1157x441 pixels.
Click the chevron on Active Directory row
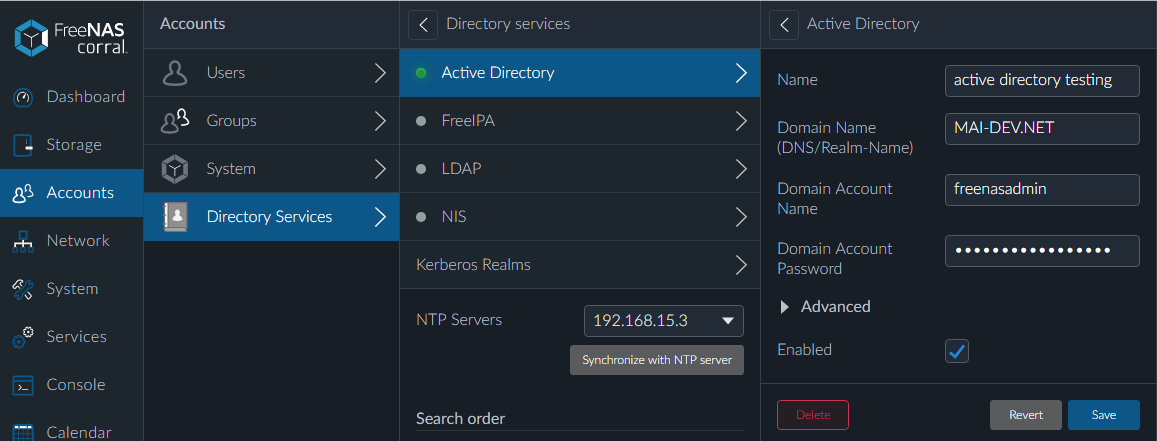tap(742, 73)
